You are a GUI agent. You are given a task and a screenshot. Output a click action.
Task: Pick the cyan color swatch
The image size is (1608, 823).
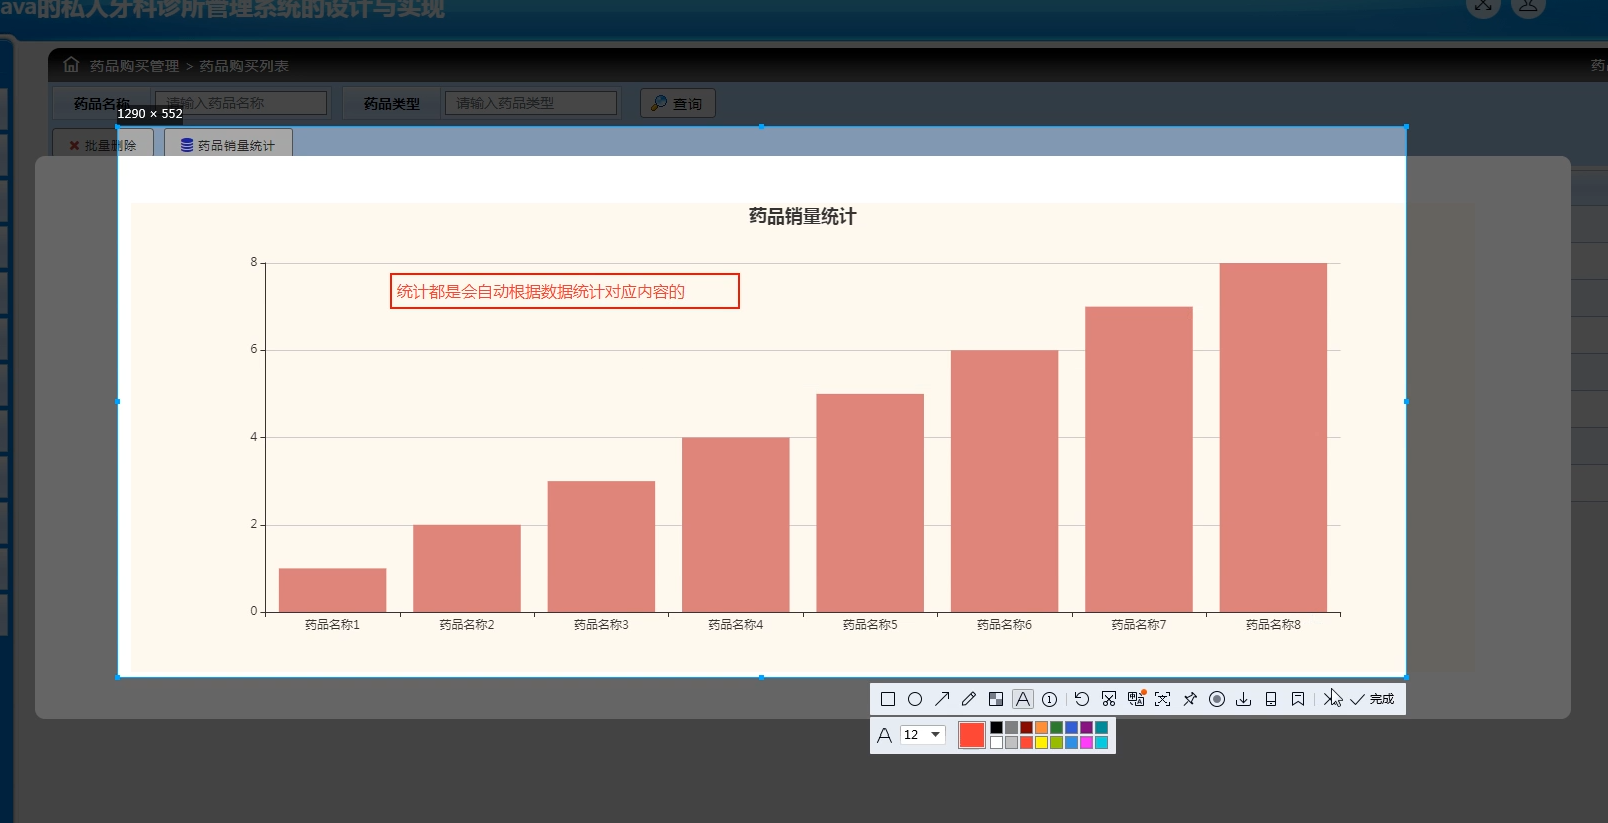[1101, 743]
